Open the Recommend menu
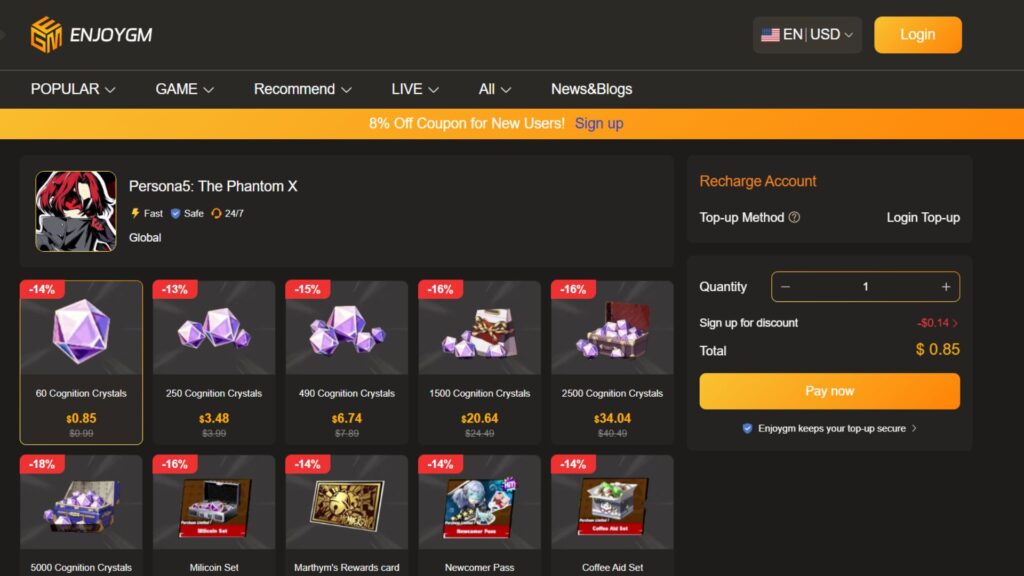Screen dimensions: 1024x576 coord(302,89)
